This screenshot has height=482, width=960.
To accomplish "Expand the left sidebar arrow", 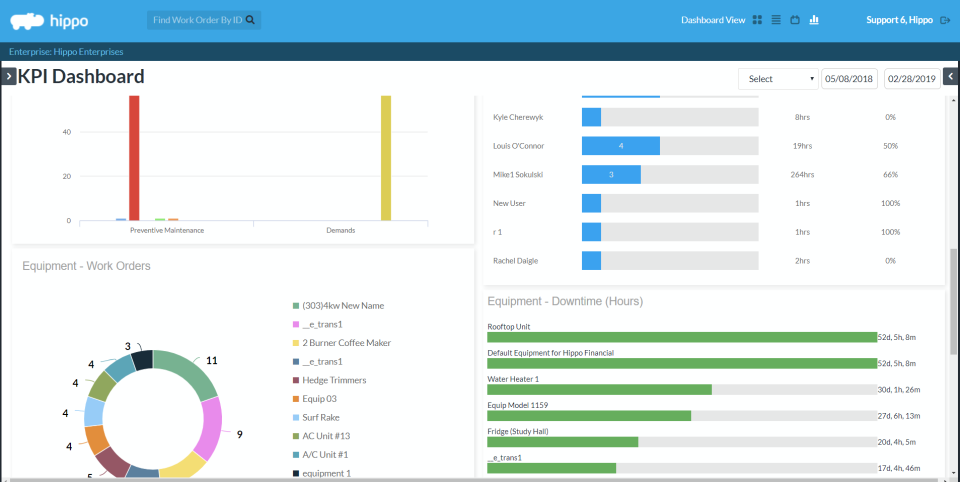I will [x=9, y=76].
